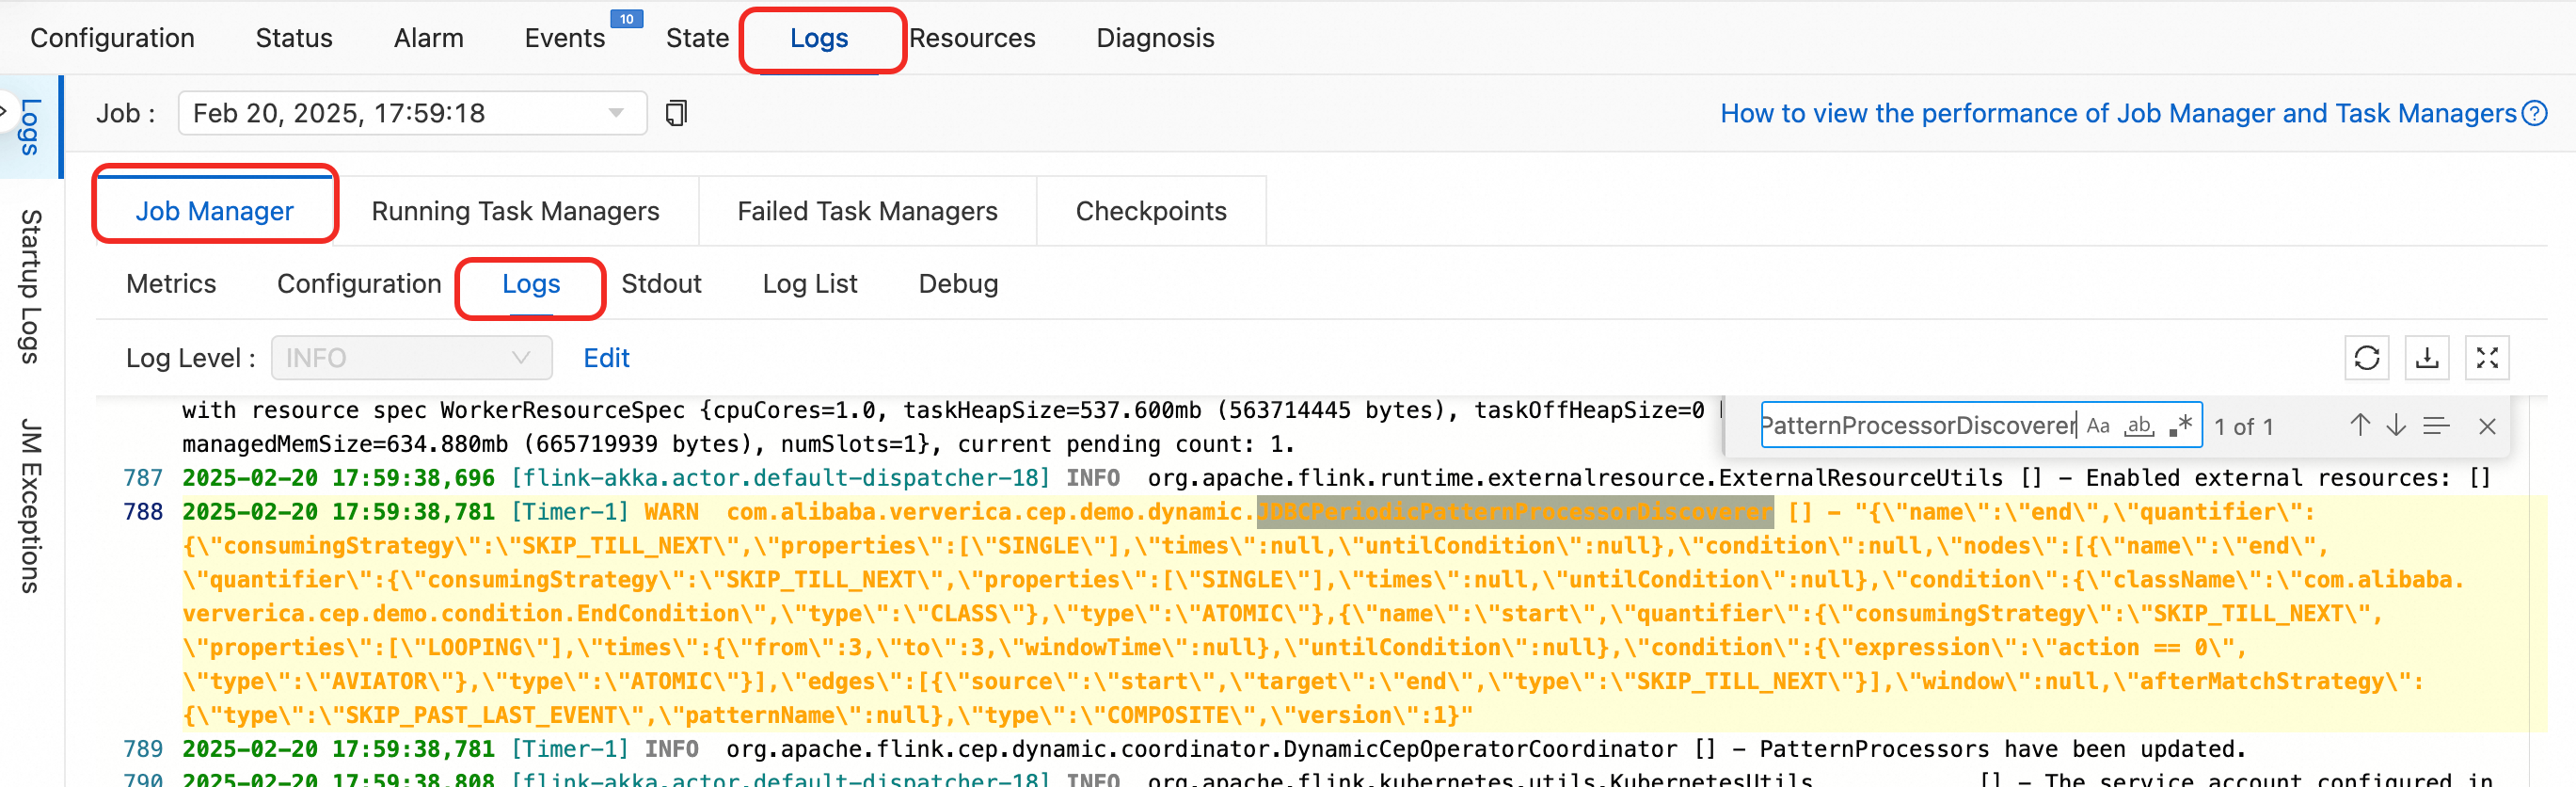The width and height of the screenshot is (2576, 787).
Task: Click 'PatternProcessors have been updated.' log message
Action: pyautogui.click(x=2003, y=749)
